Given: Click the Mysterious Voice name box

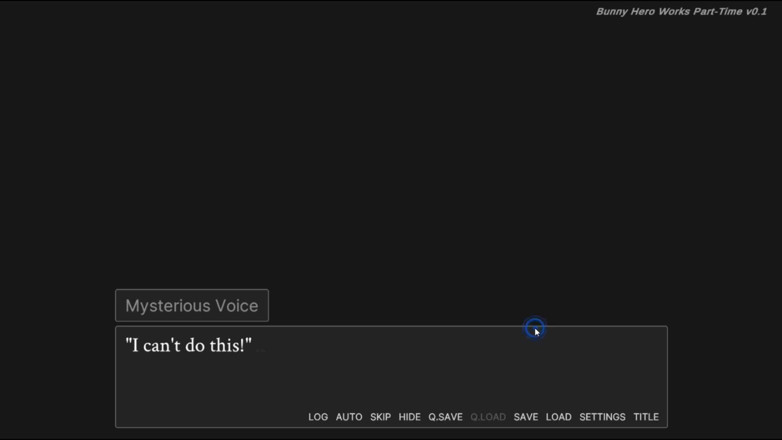Looking at the screenshot, I should pyautogui.click(x=192, y=305).
